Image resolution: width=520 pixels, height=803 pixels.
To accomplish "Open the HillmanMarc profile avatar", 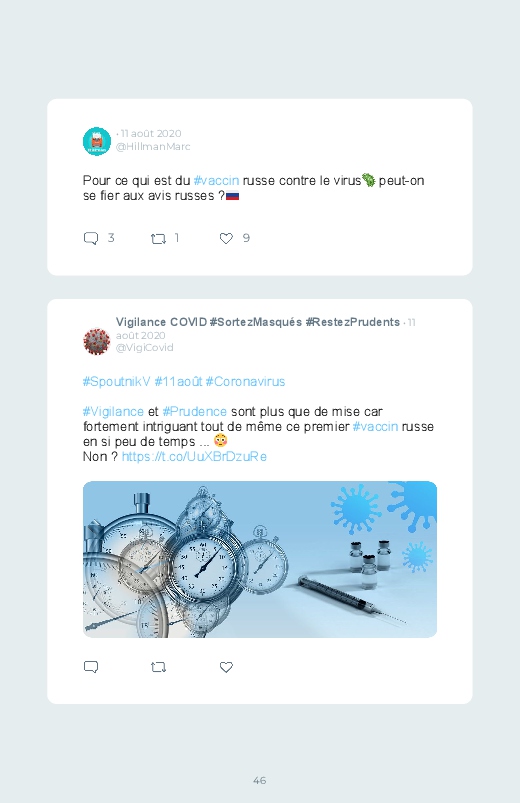I will (97, 141).
